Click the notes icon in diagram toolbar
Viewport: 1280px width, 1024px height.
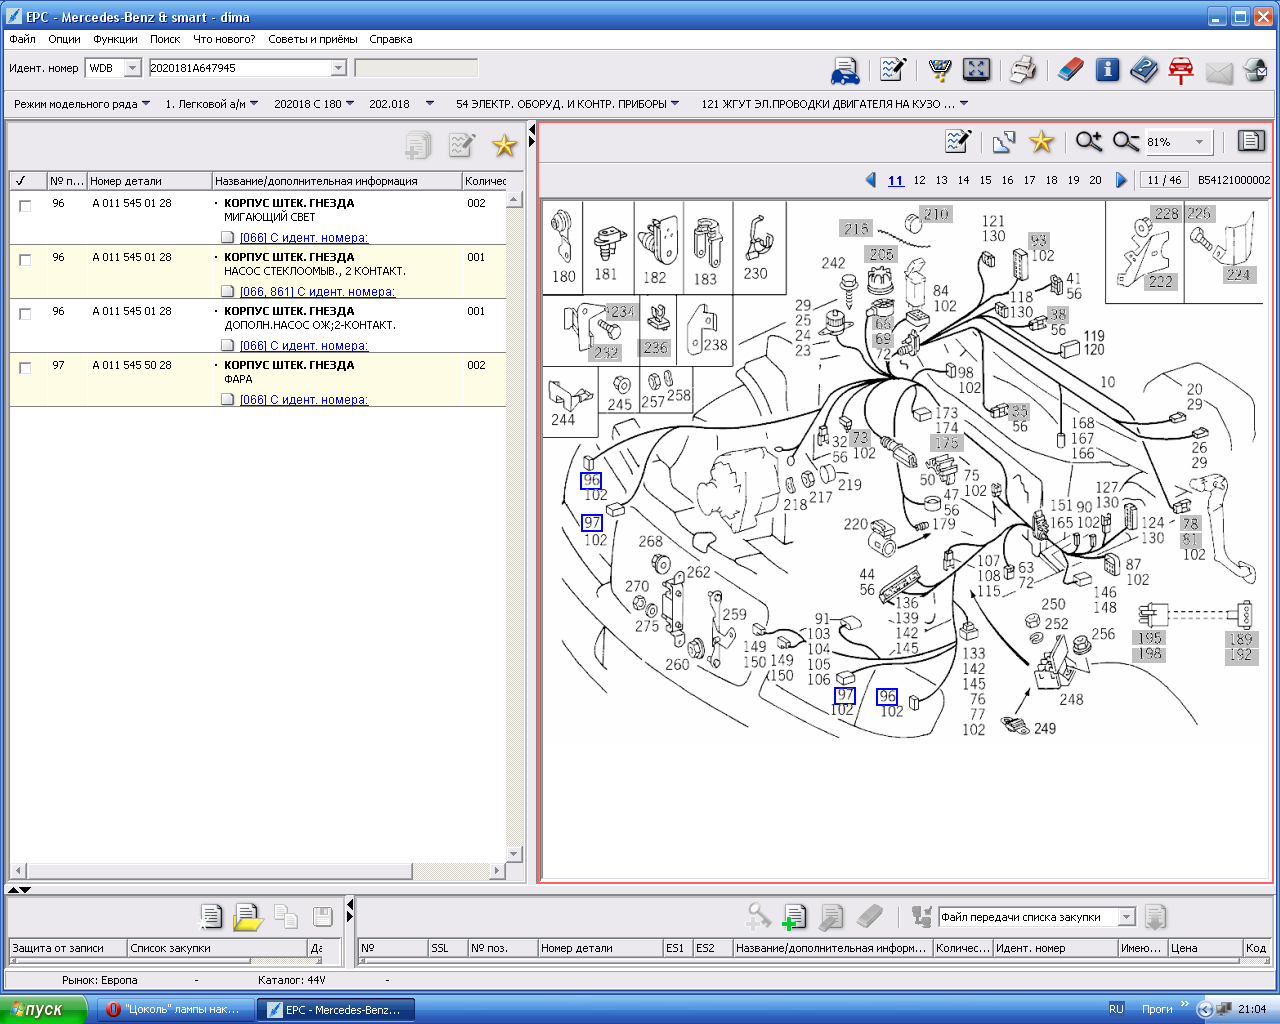coord(958,141)
